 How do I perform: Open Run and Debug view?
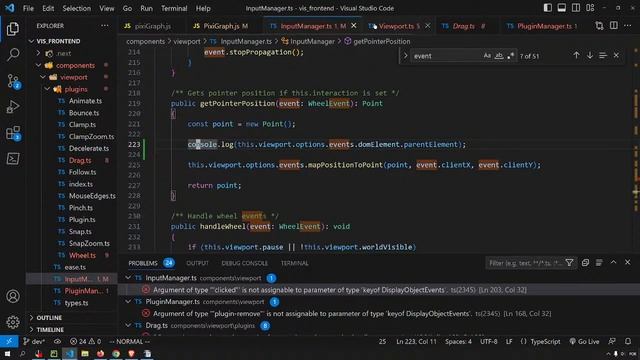[13, 107]
